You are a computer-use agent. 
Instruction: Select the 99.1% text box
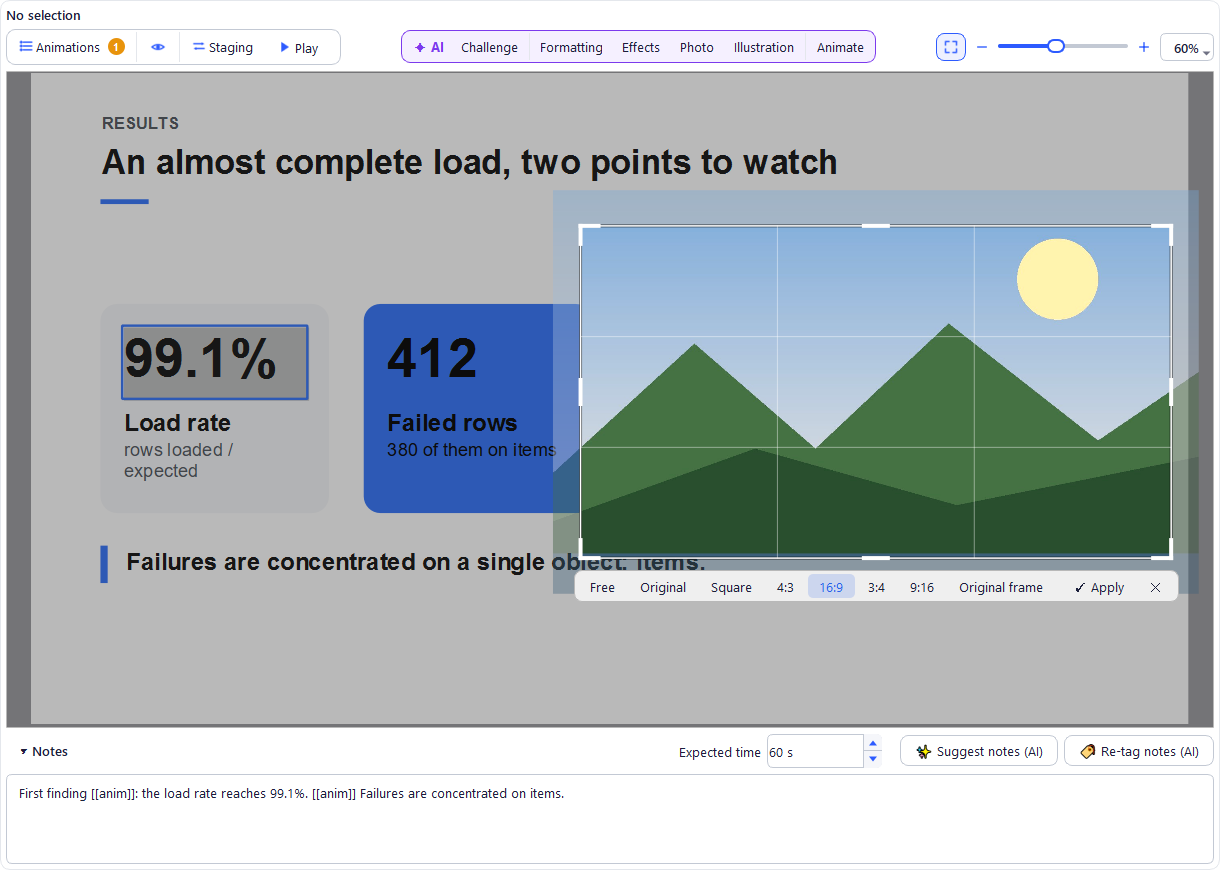click(215, 362)
